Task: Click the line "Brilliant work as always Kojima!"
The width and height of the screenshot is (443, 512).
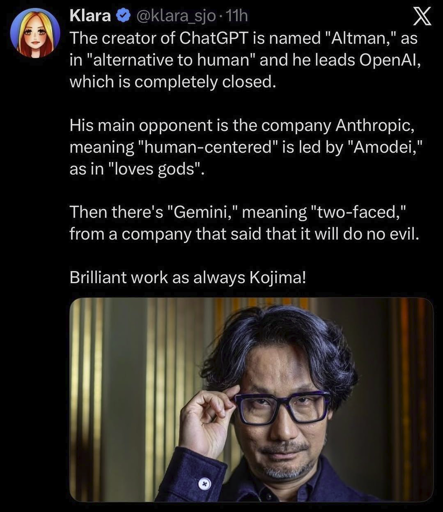Action: click(x=187, y=277)
